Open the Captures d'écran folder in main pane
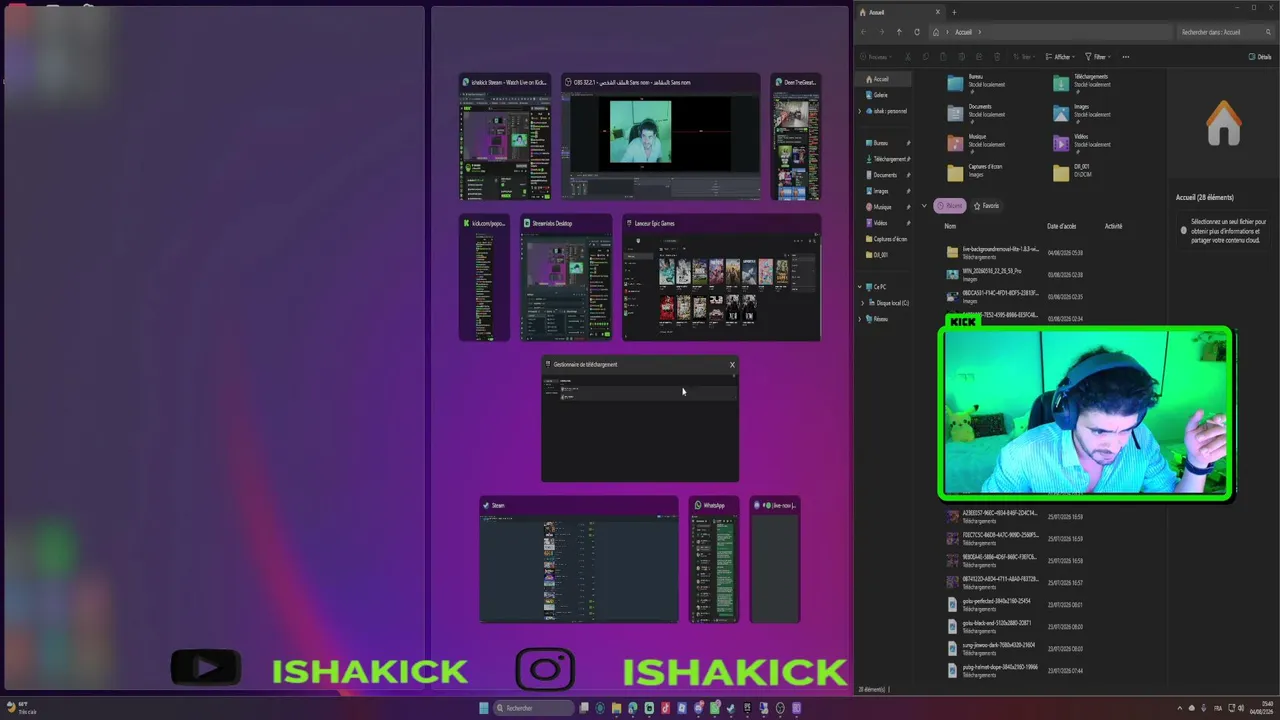Image resolution: width=1280 pixels, height=720 pixels. coord(955,172)
